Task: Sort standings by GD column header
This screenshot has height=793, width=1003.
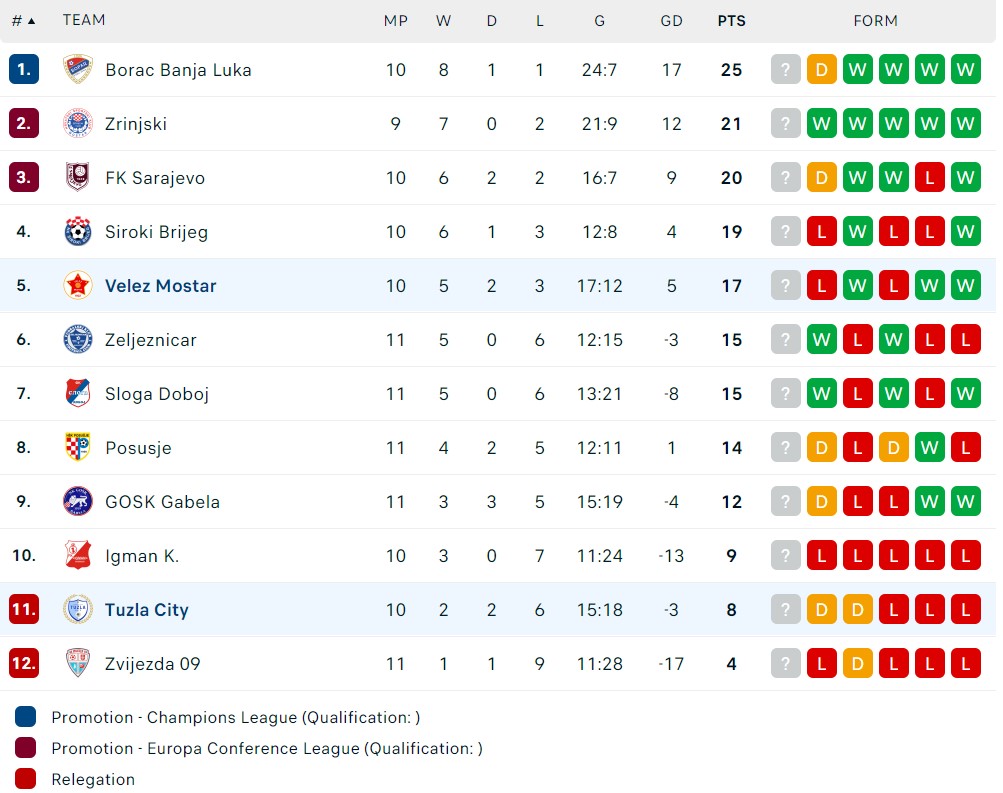Action: coord(671,20)
